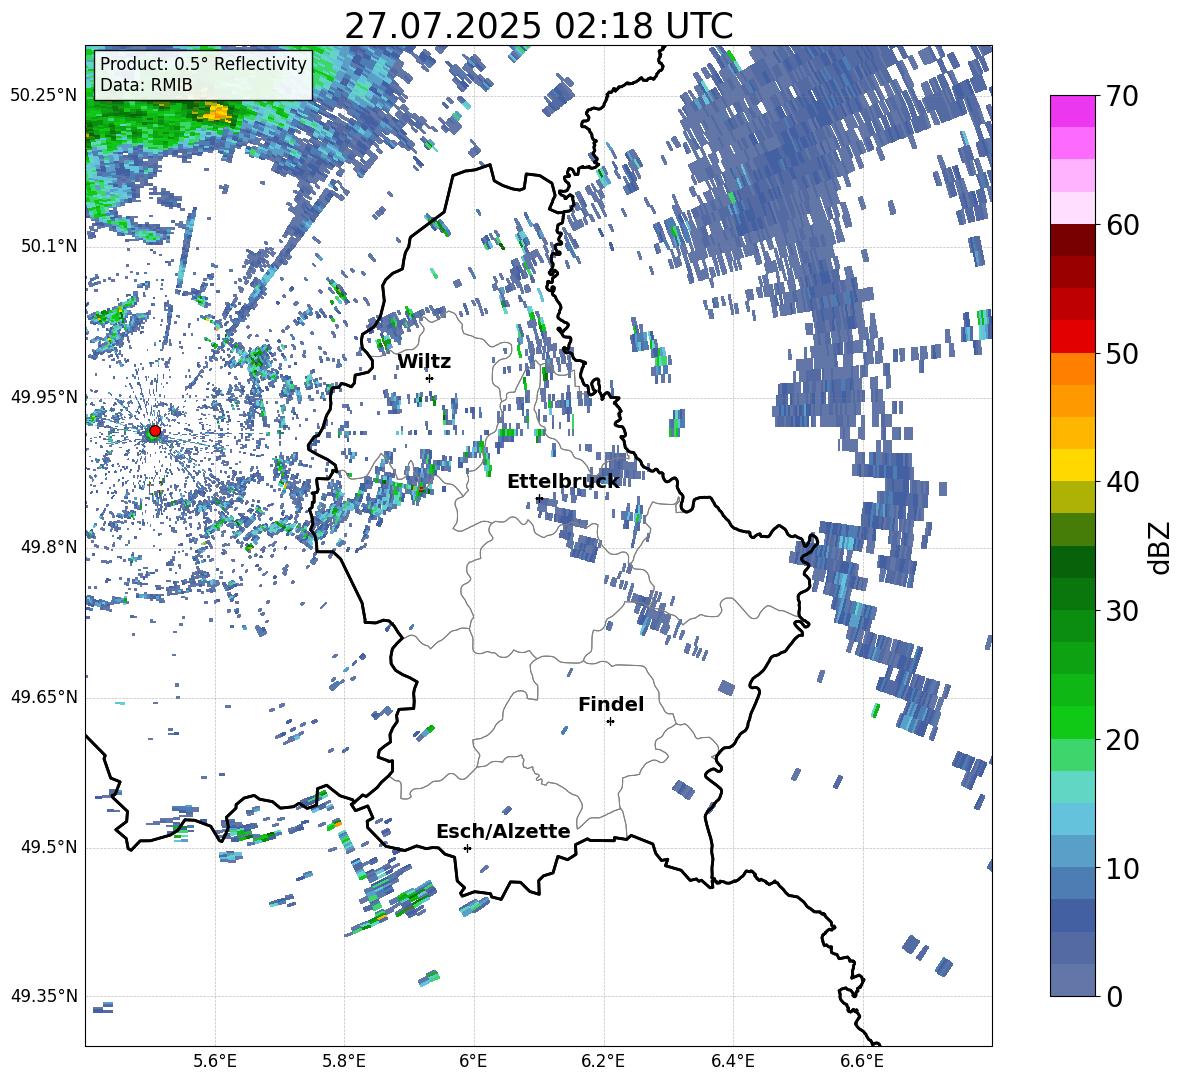Click the Ettelbruck city label
The width and height of the screenshot is (1184, 1081).
563,482
